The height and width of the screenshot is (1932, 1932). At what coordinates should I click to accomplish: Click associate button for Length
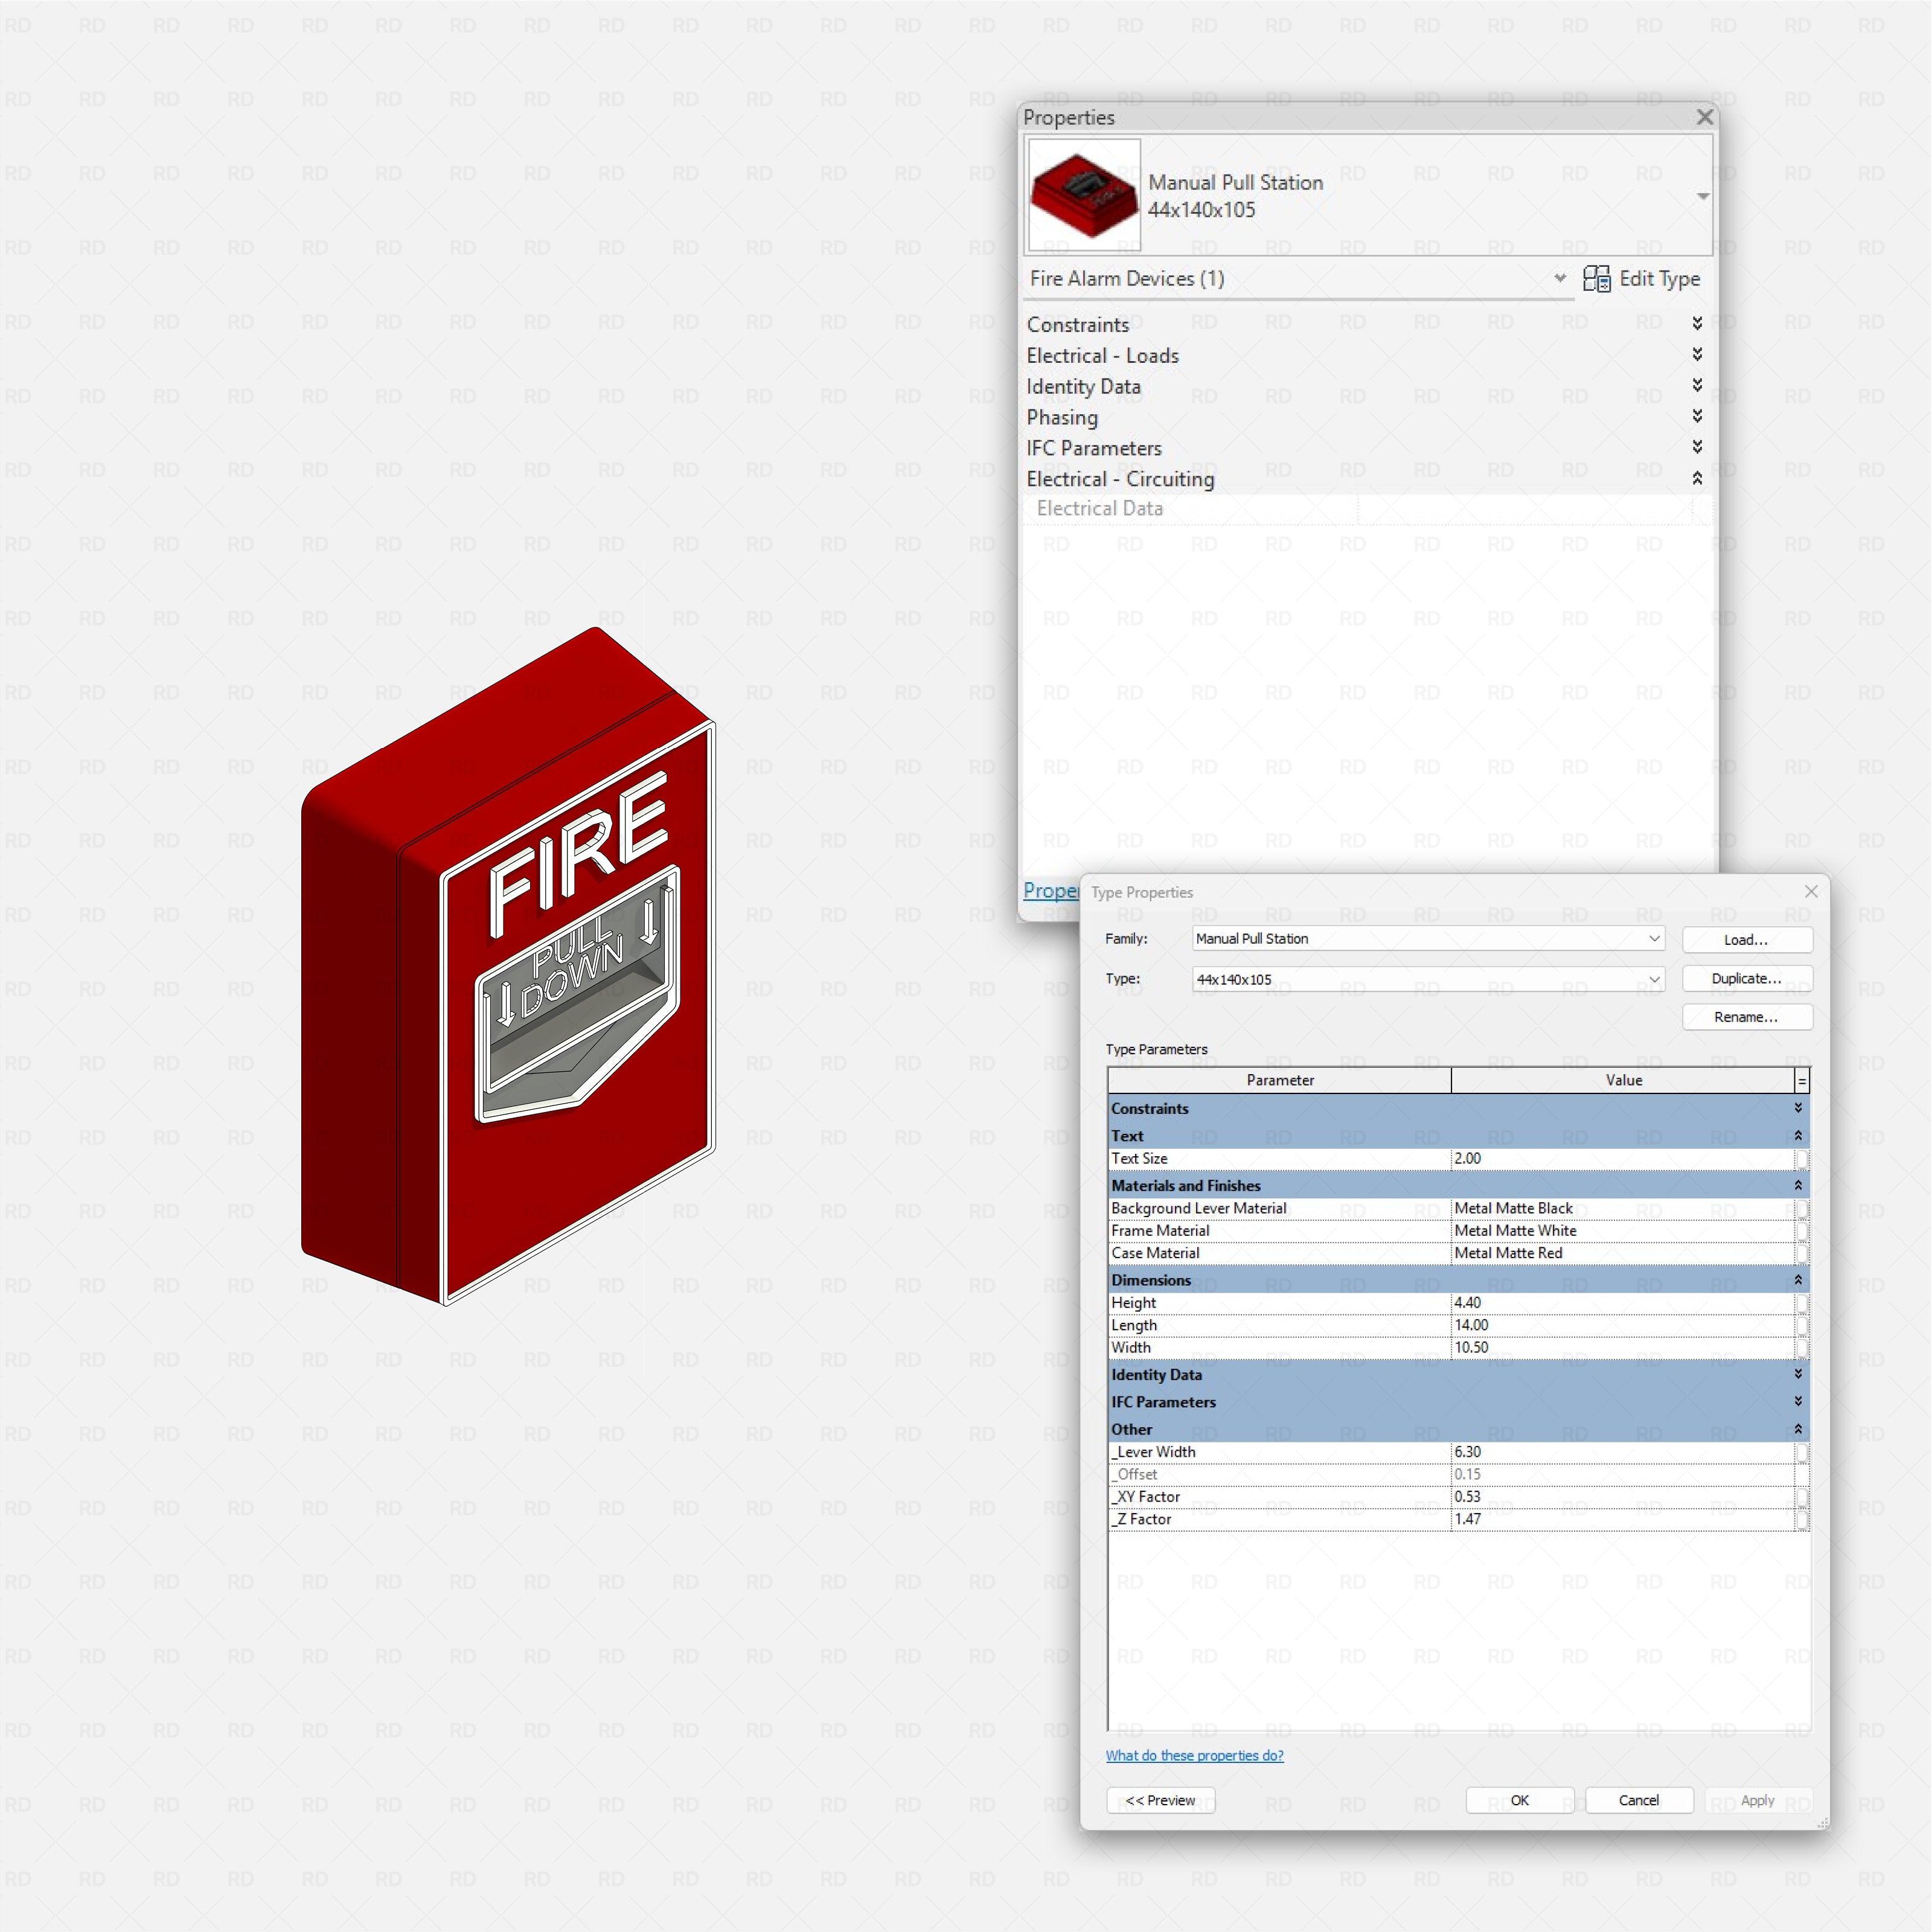click(1802, 1325)
